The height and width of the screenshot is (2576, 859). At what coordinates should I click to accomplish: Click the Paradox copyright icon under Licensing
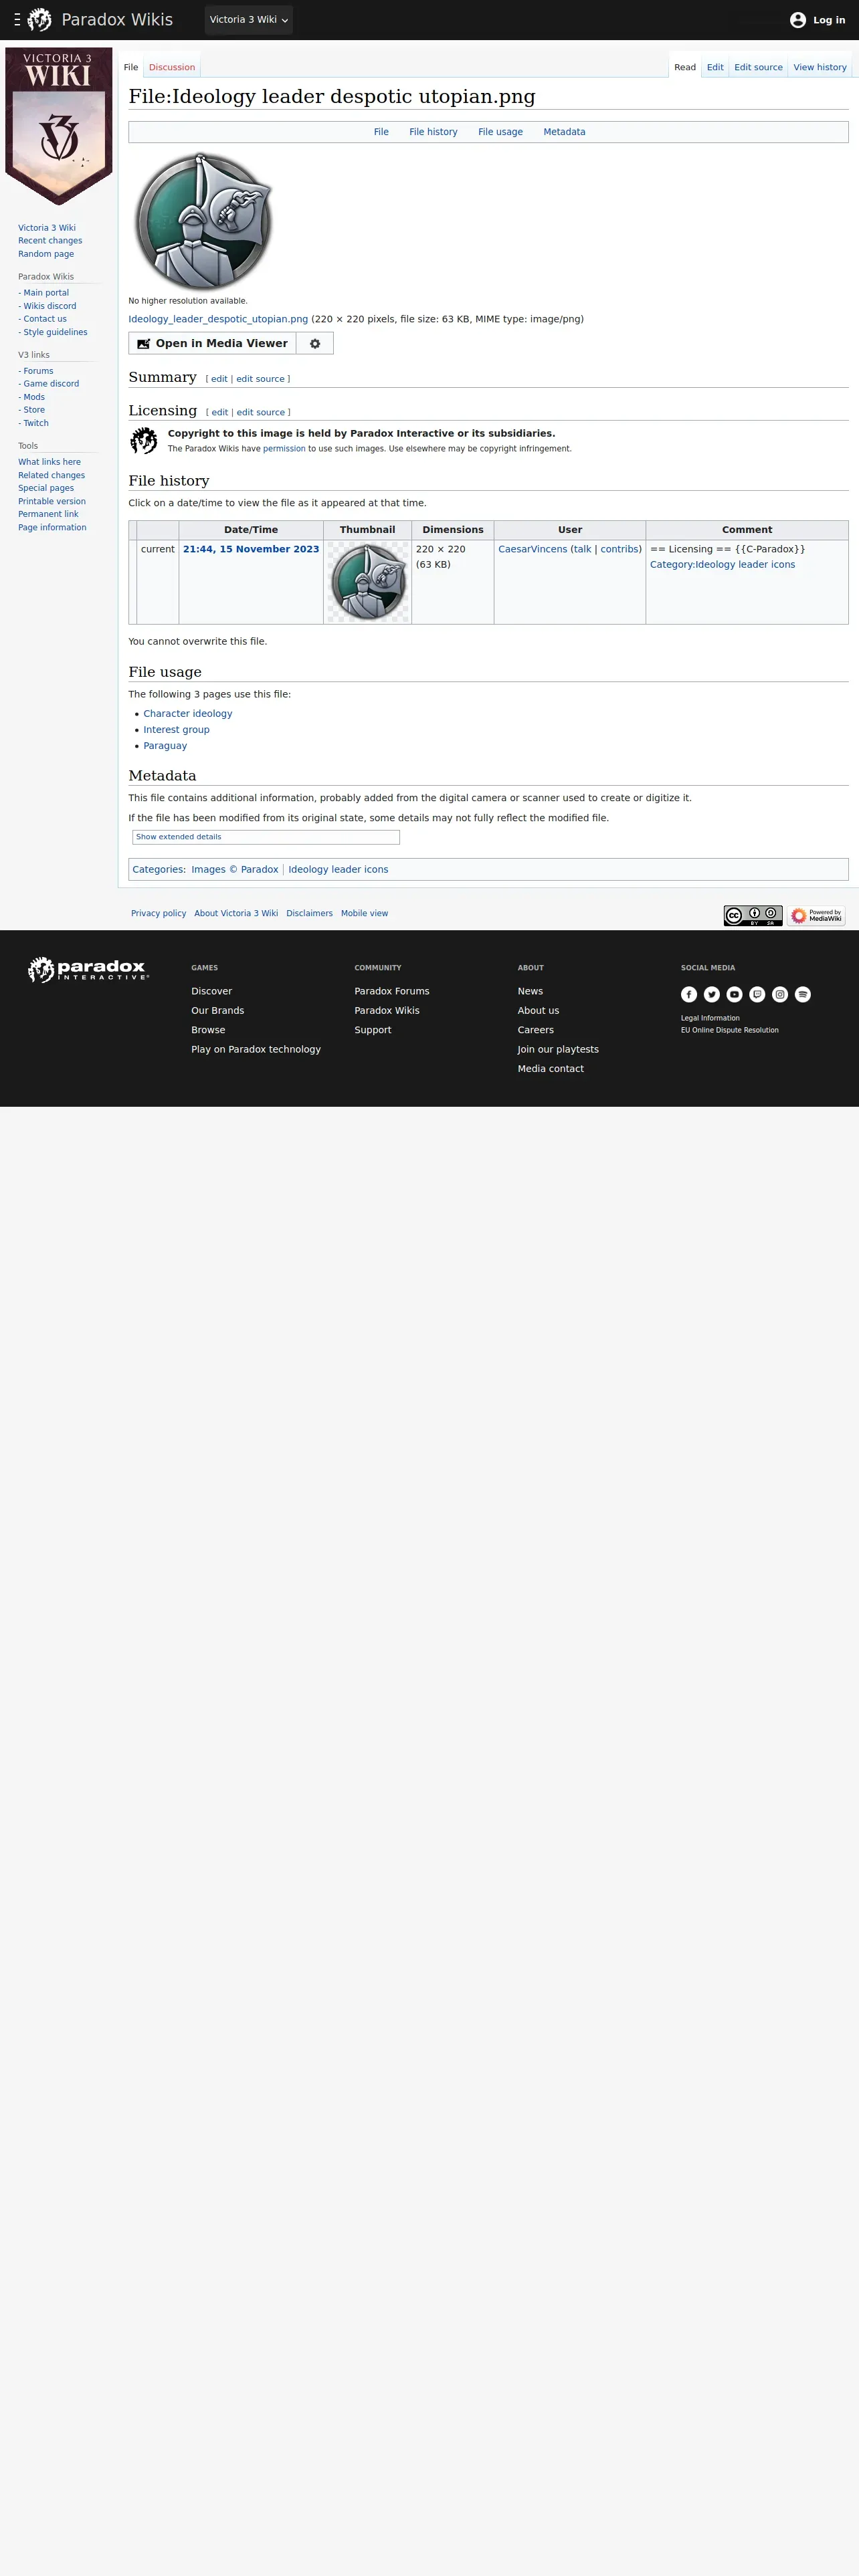144,440
